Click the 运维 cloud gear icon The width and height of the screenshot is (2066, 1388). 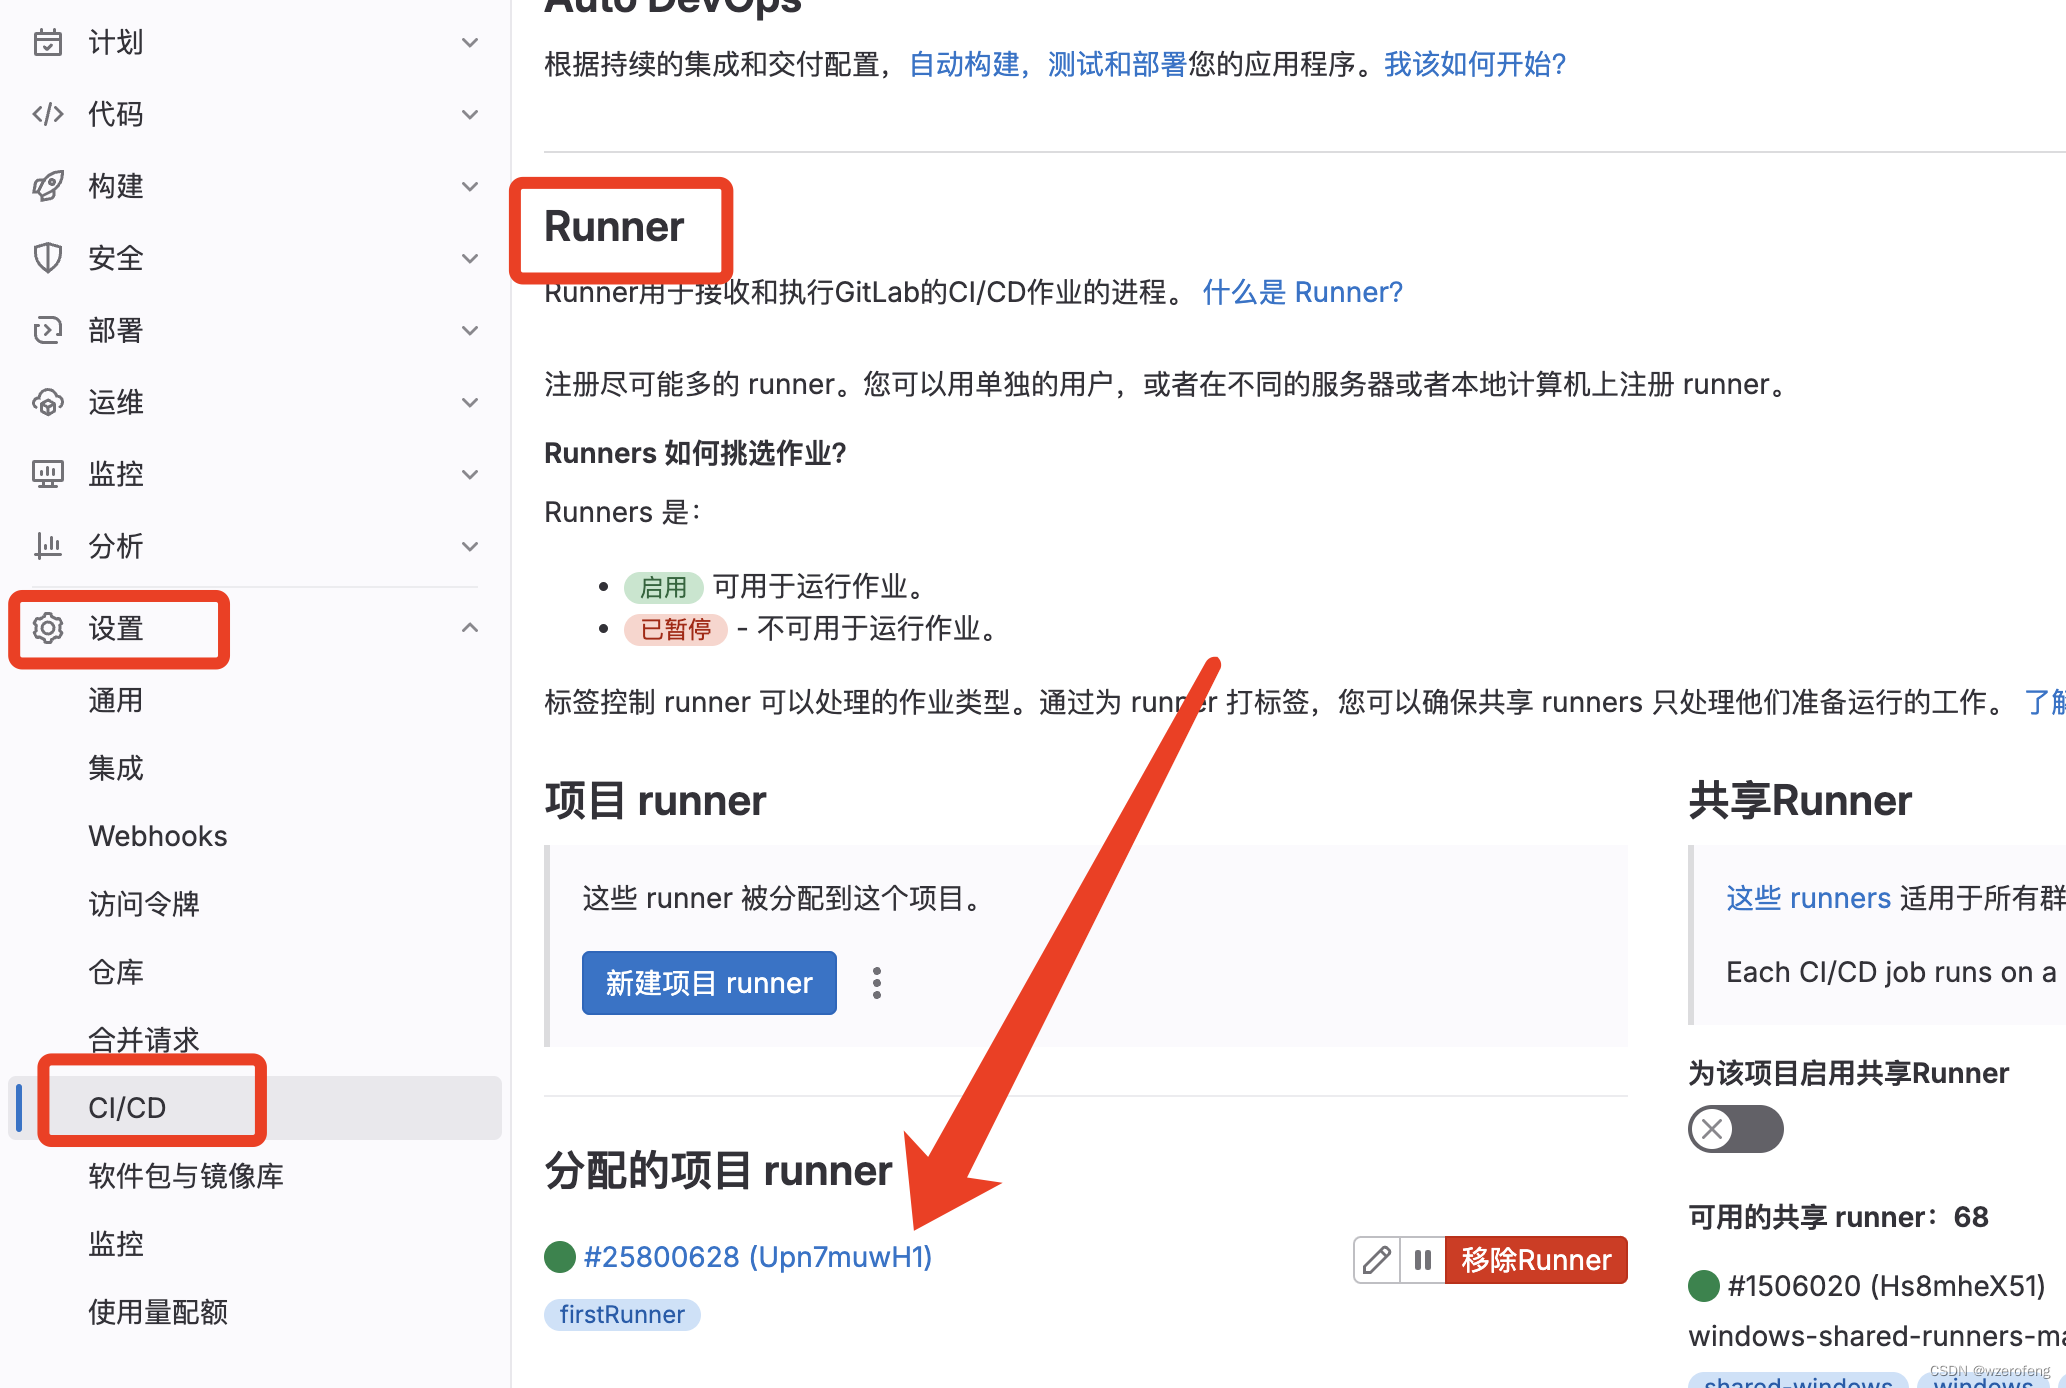pos(47,402)
